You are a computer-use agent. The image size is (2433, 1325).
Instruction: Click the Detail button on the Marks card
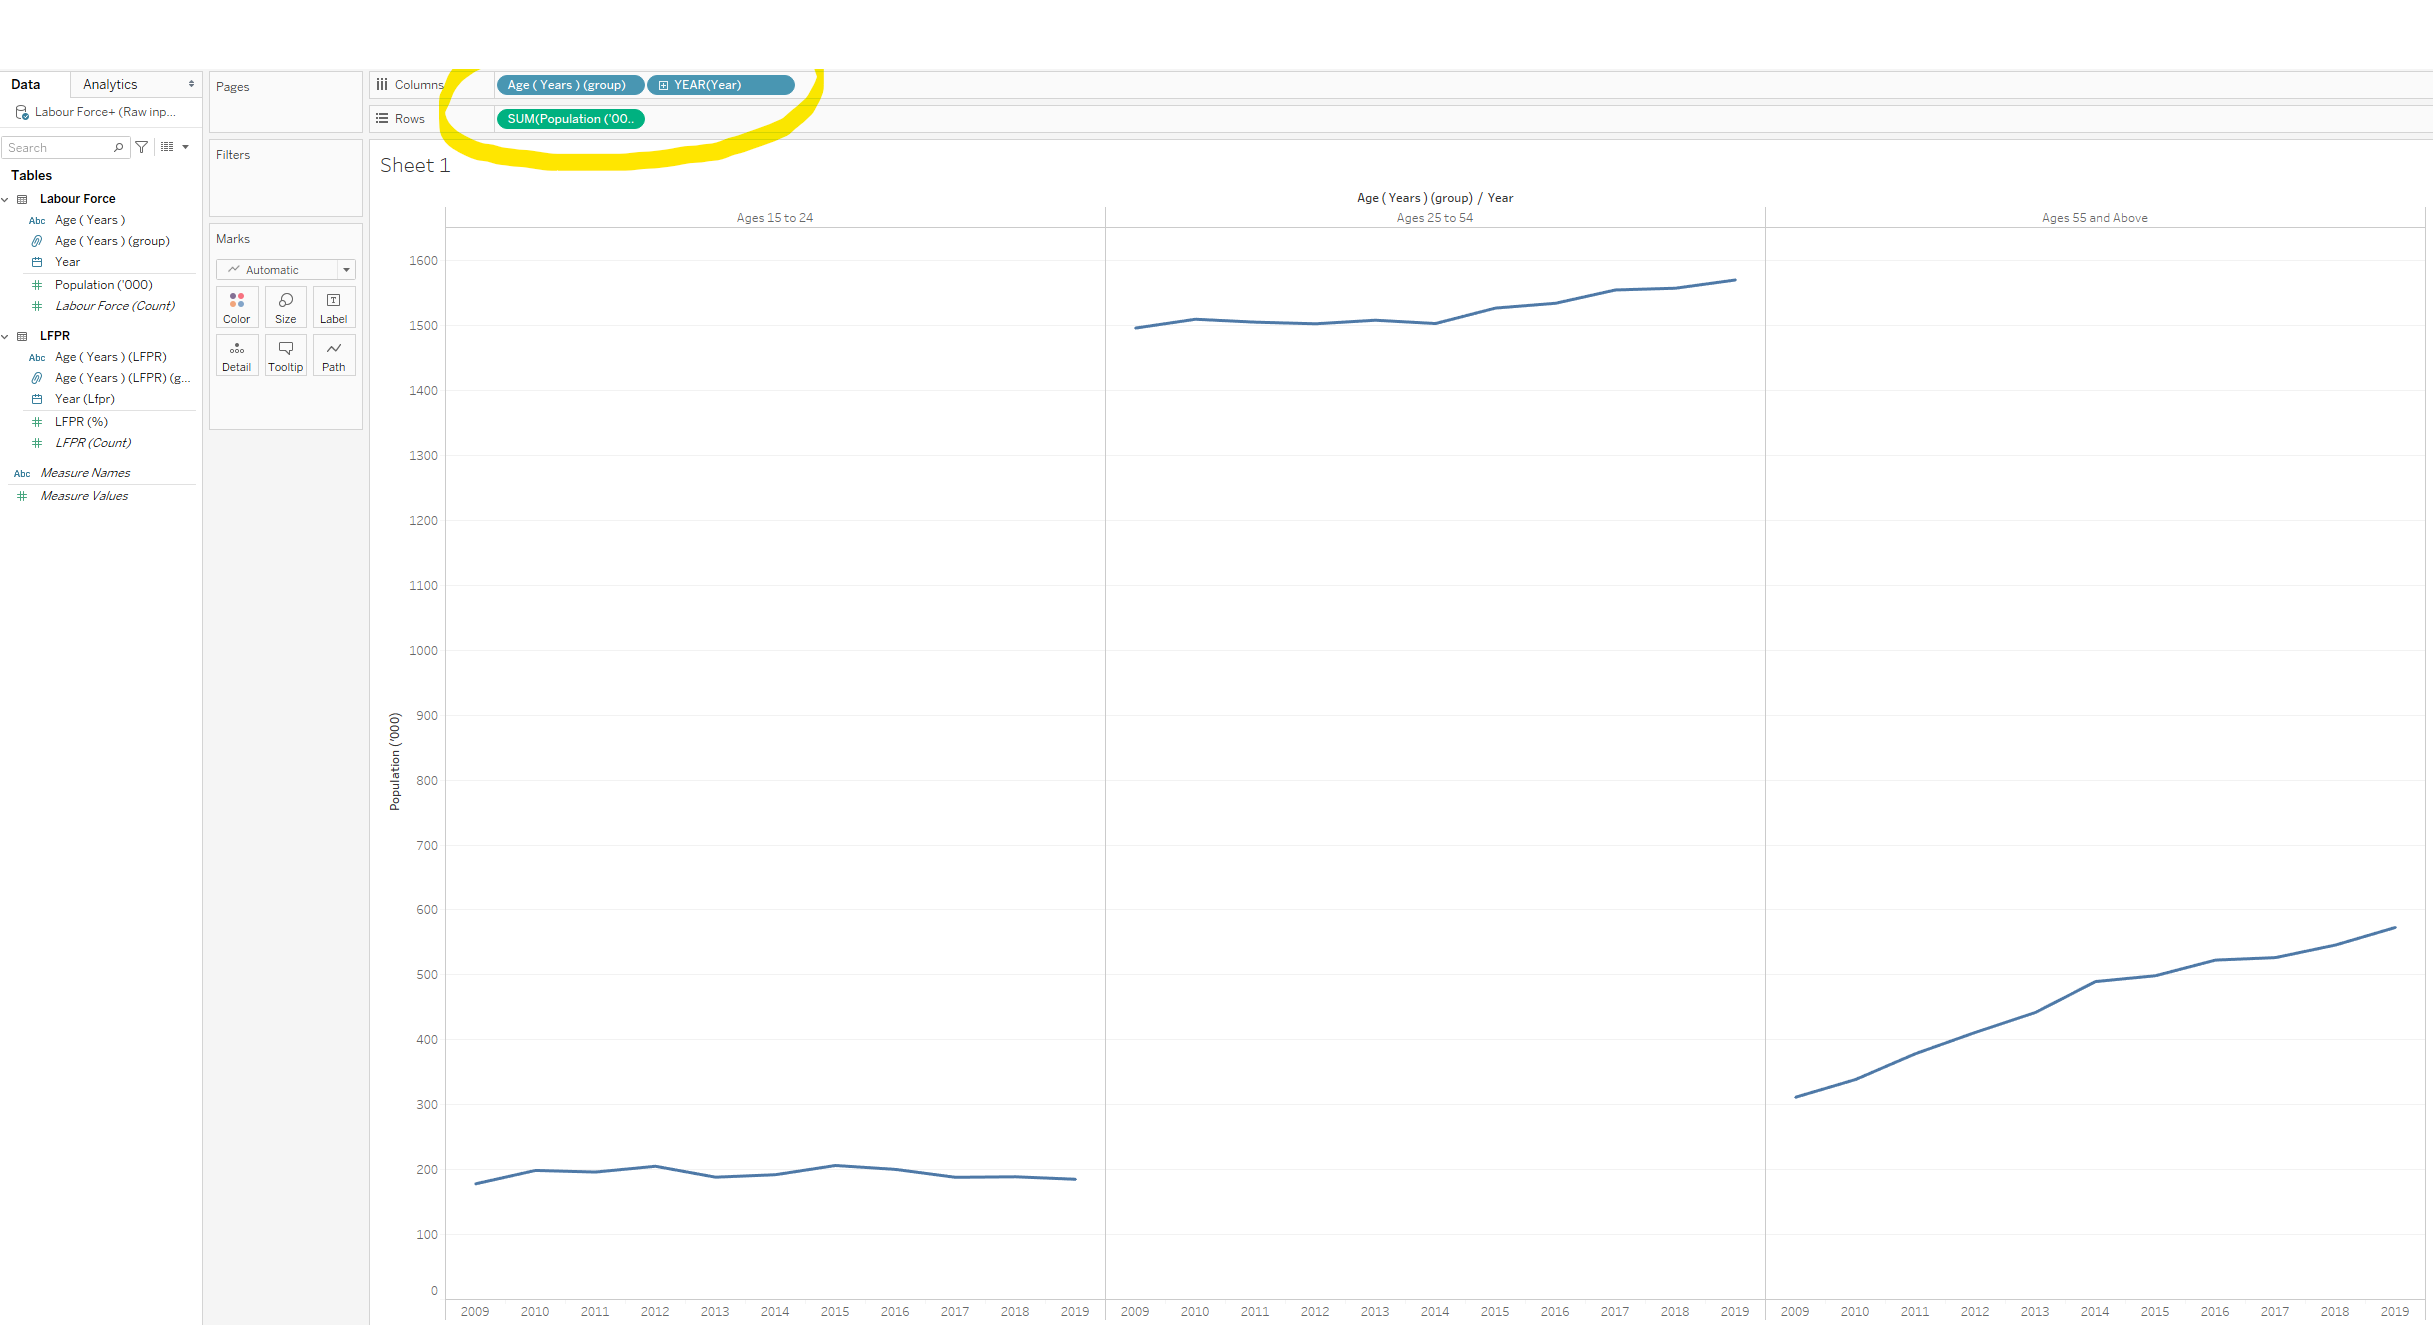(236, 354)
